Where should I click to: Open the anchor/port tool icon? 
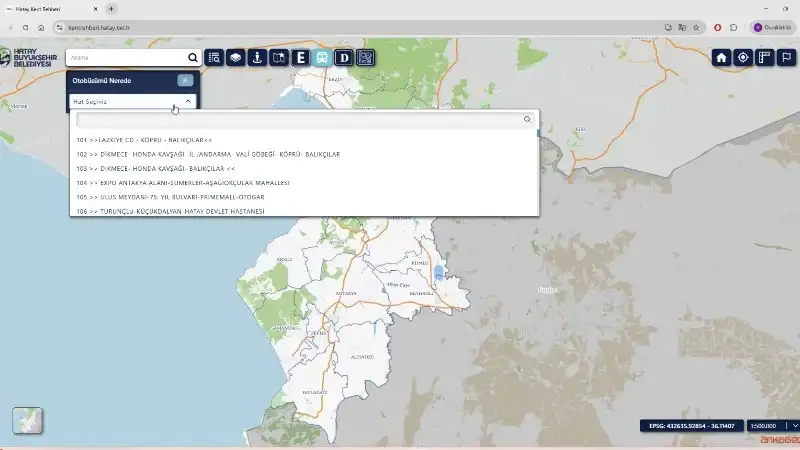click(x=257, y=58)
